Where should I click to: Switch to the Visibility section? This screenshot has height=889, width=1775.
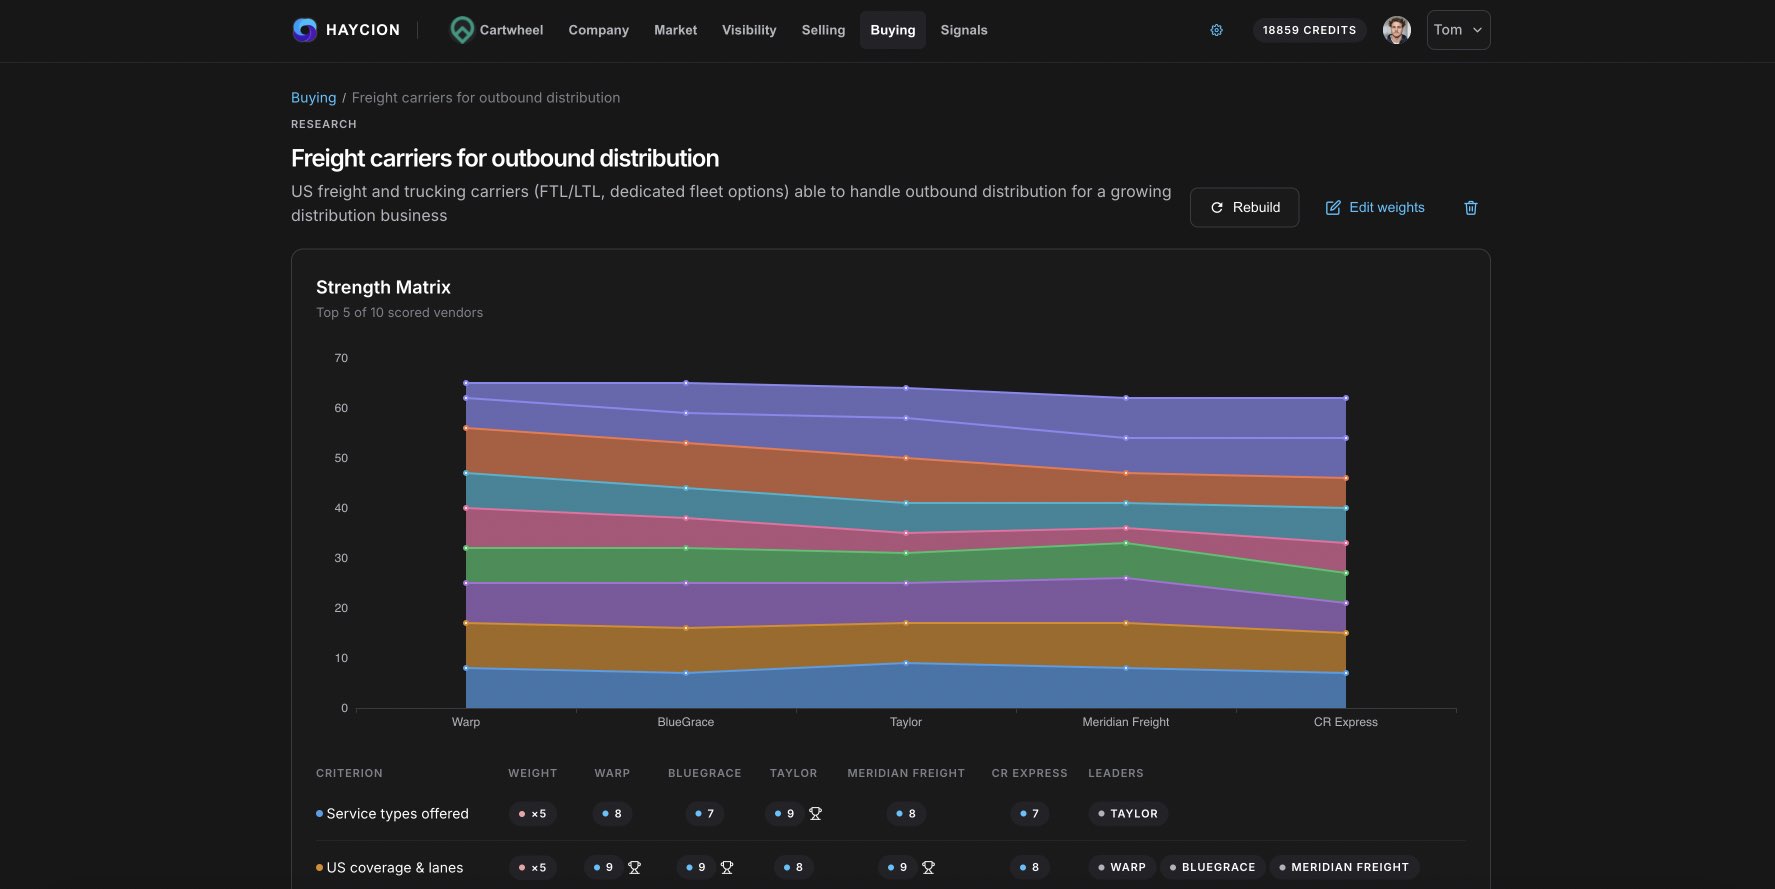coord(749,30)
